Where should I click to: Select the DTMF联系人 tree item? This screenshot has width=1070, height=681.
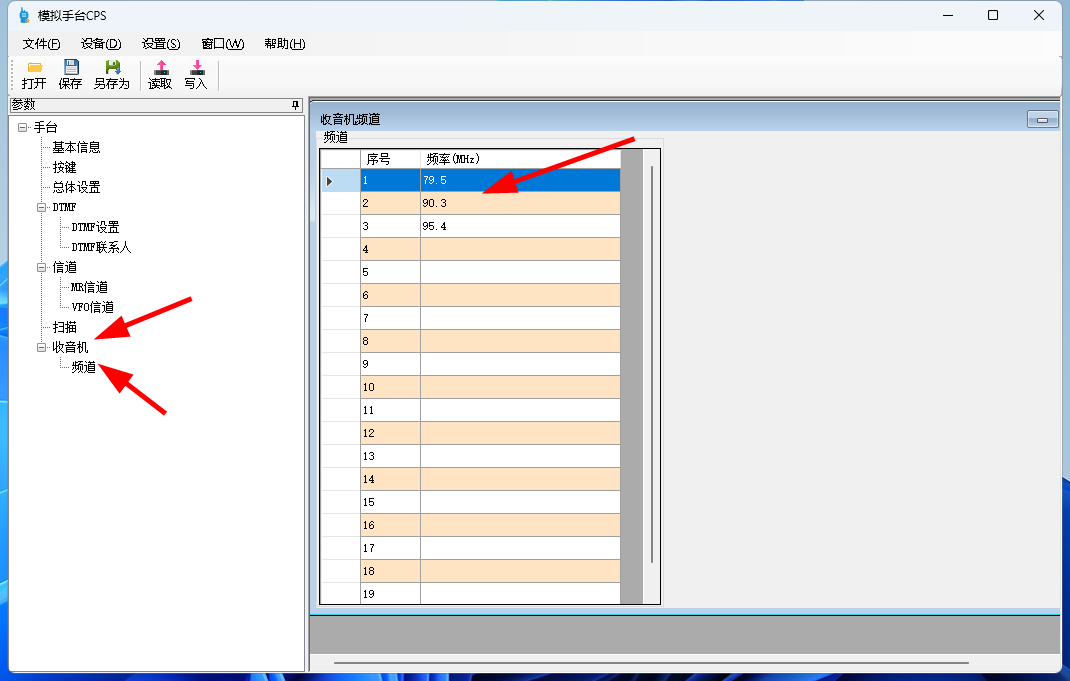(x=101, y=247)
